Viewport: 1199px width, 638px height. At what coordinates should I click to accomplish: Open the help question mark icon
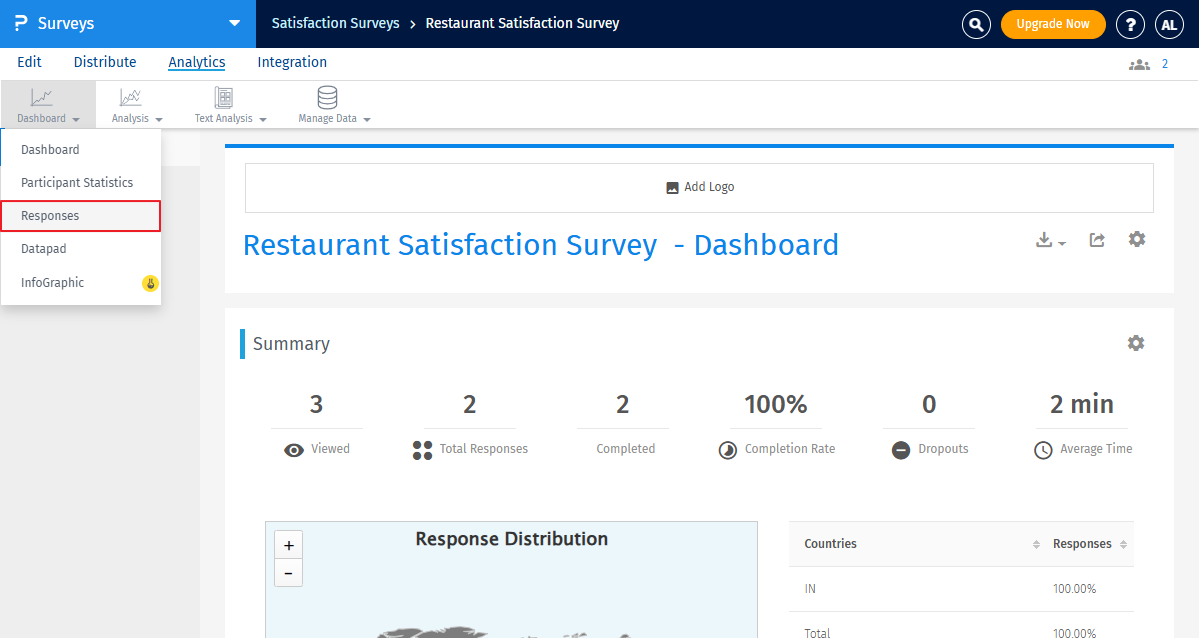point(1130,24)
